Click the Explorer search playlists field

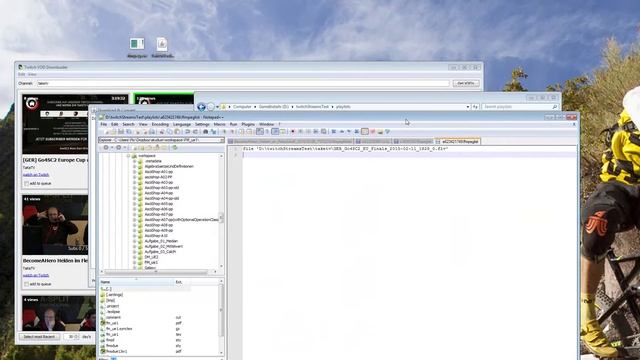519,107
